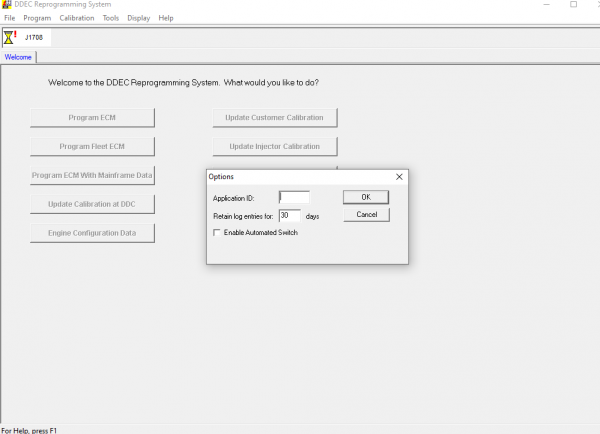Click the Program Fleet ECM button
Screen dimensions: 600x434
[92, 146]
